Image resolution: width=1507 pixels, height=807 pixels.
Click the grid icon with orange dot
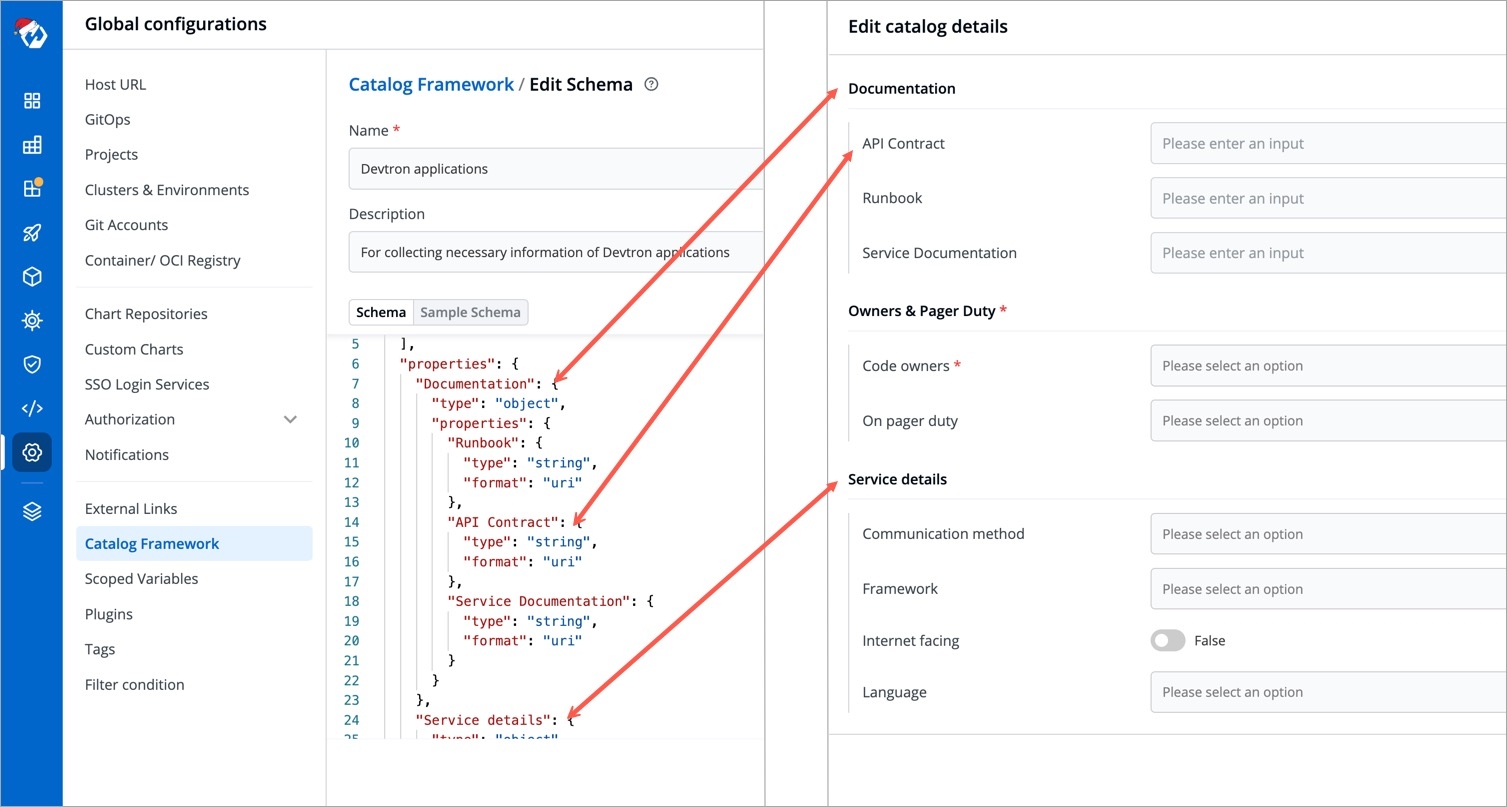[x=32, y=189]
